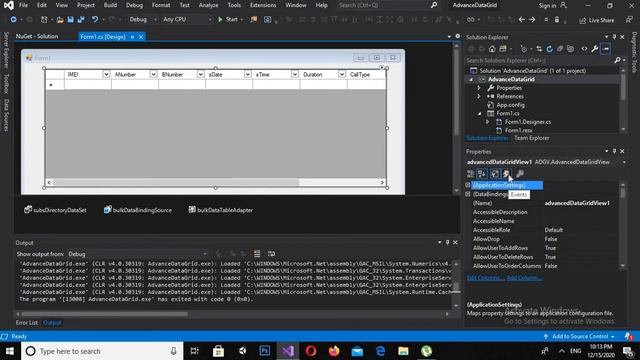The width and height of the screenshot is (640, 360).
Task: Open IMEI column filter dropdown
Action: coord(106,74)
